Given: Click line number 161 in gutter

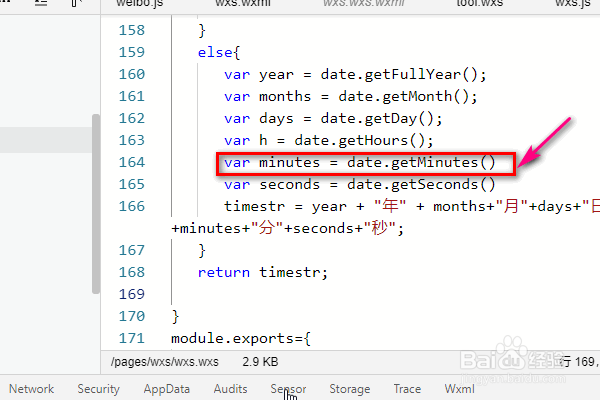Looking at the screenshot, I should [132, 96].
